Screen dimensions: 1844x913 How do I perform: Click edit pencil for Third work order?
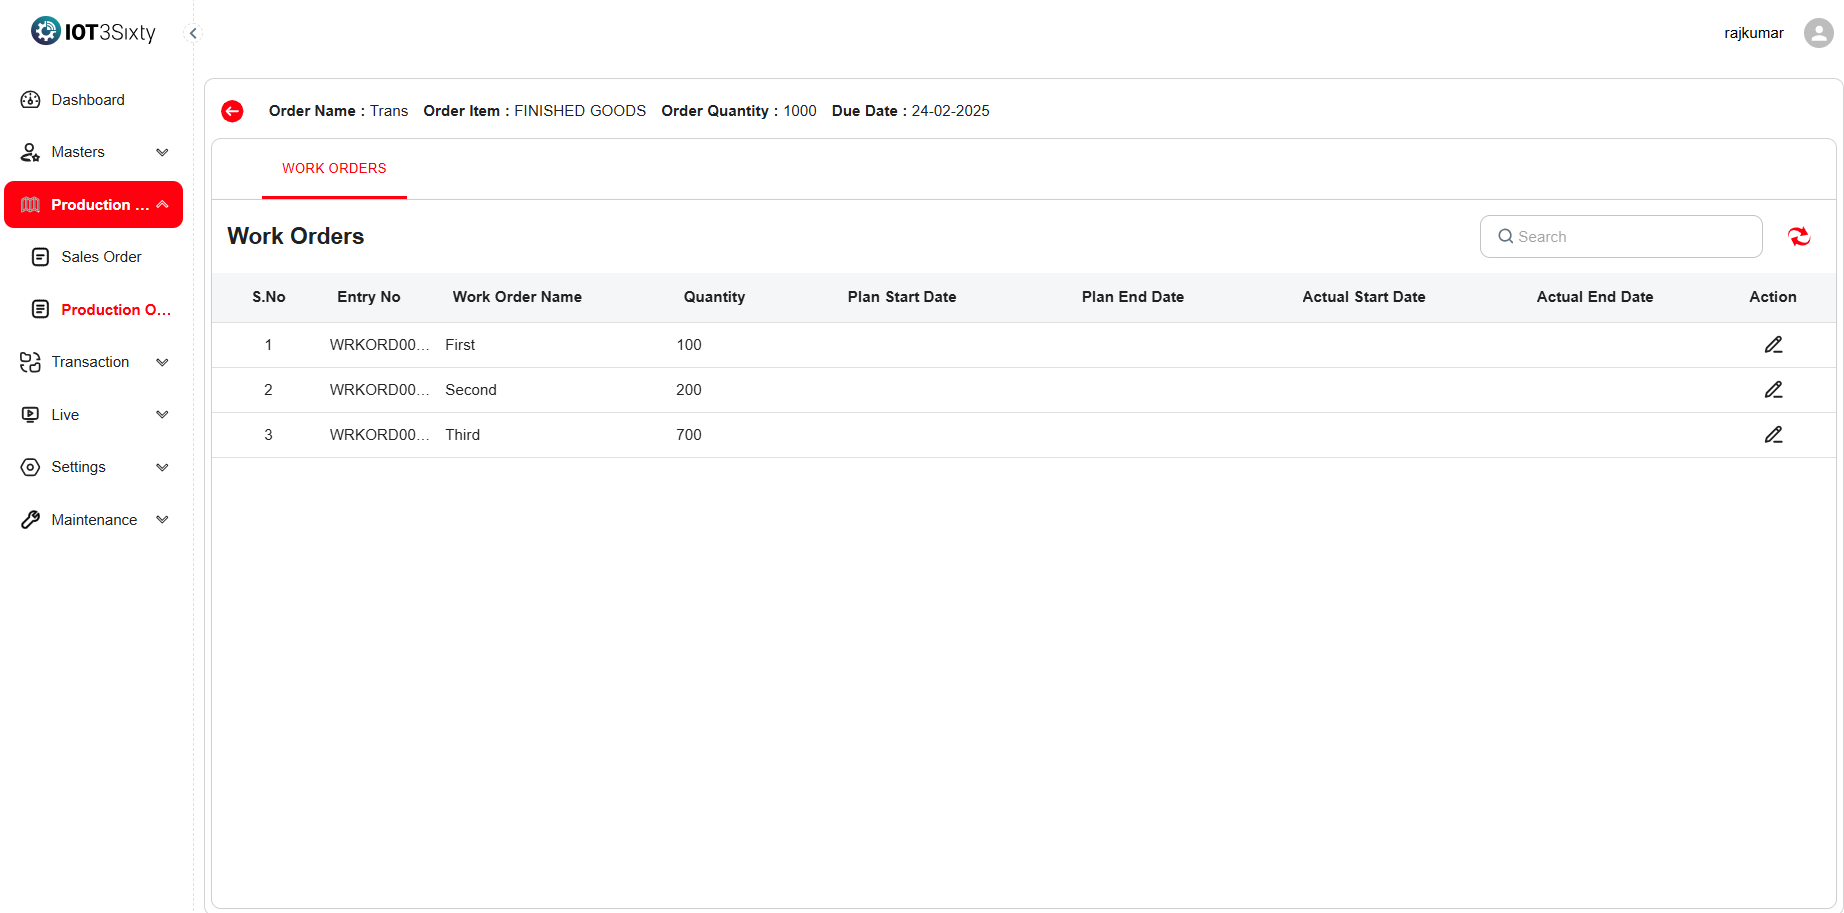1773,435
